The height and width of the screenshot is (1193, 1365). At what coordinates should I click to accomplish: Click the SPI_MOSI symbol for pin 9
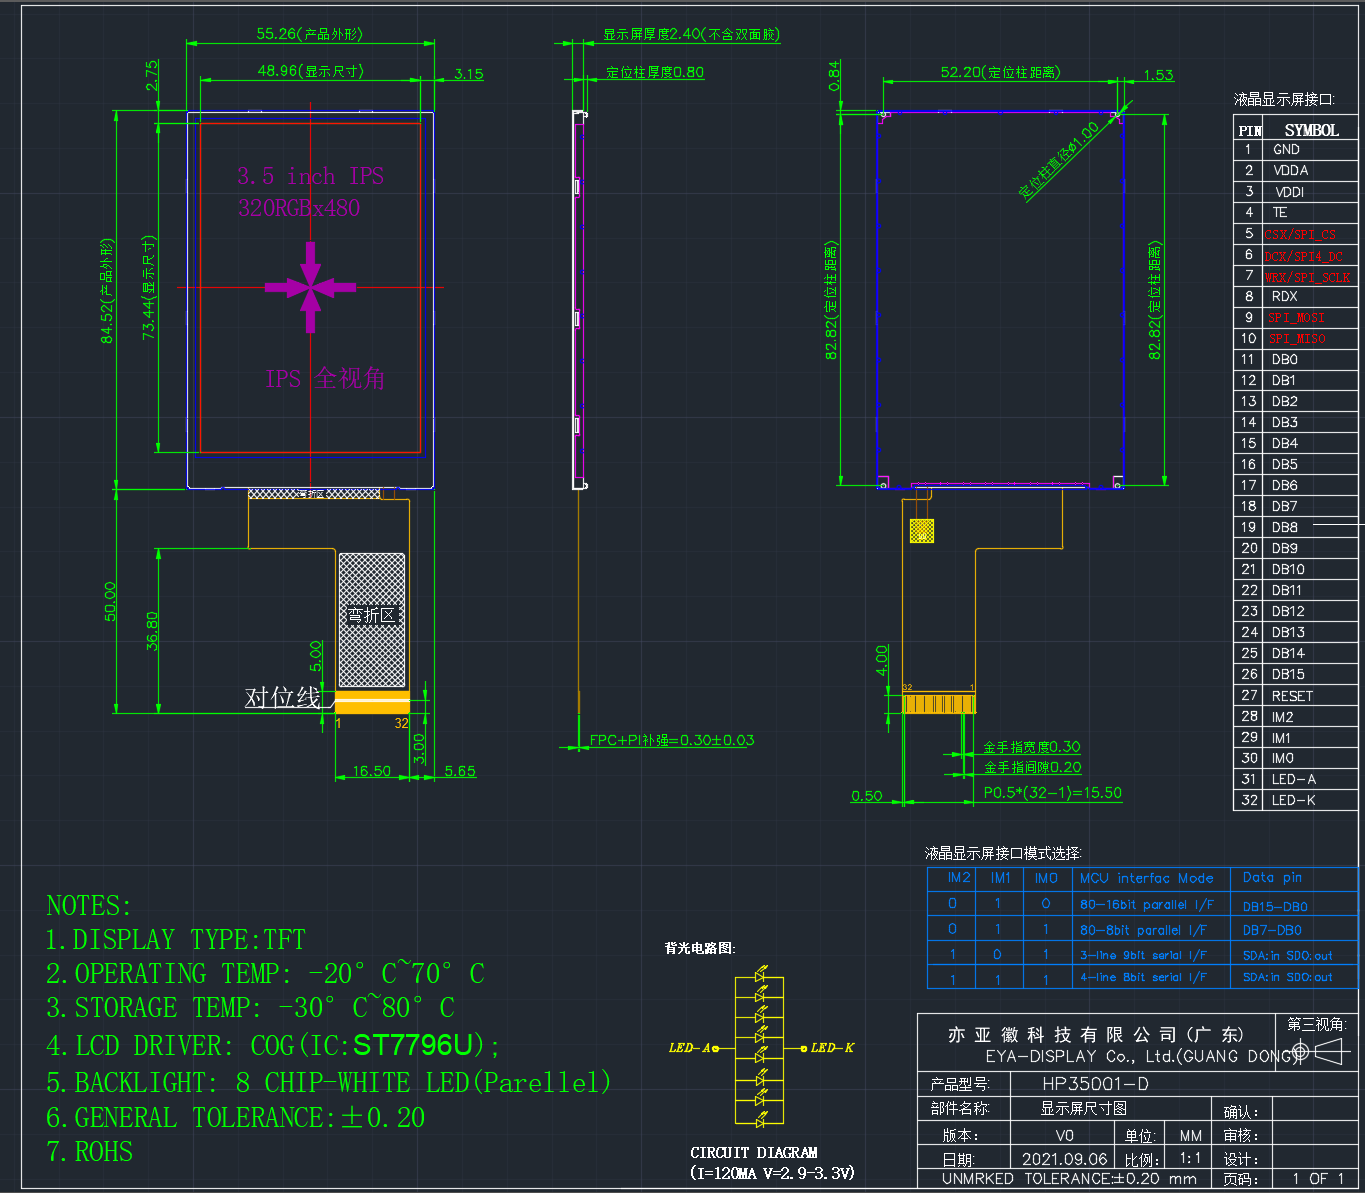coord(1296,317)
